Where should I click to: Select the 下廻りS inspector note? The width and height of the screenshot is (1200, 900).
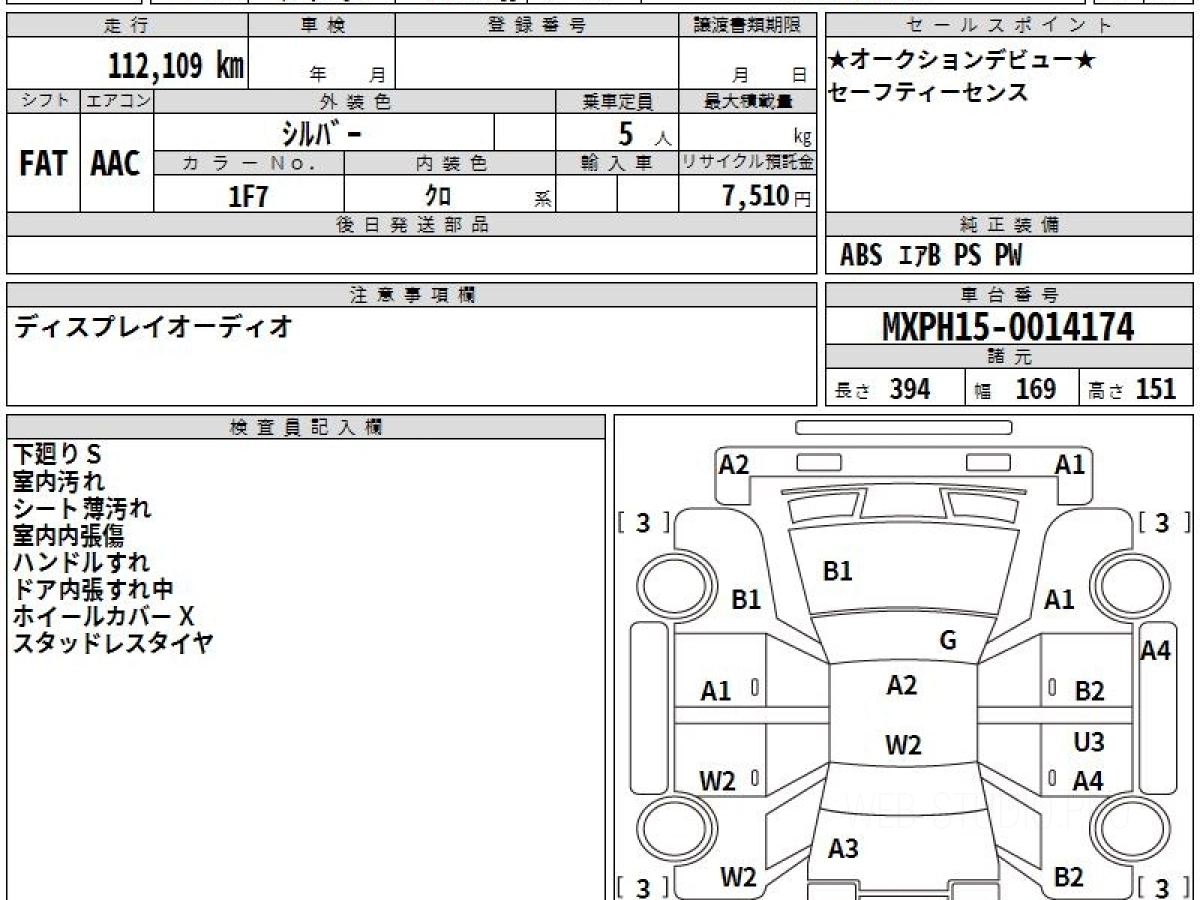click(57, 455)
